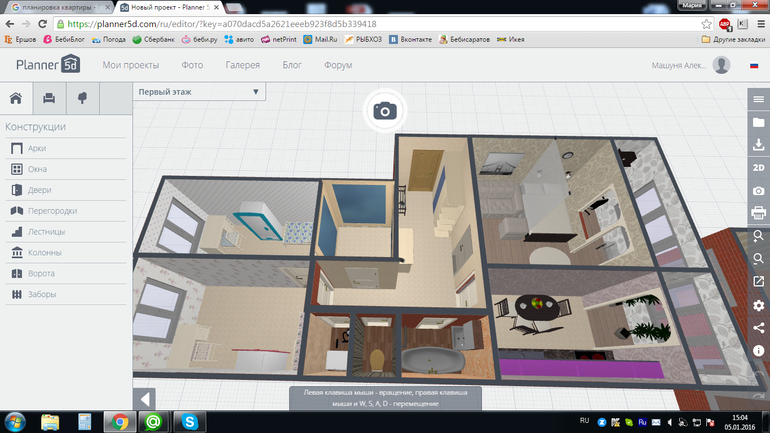Go to the Галерея page
Viewport: 770px width, 433px height.
[x=242, y=66]
